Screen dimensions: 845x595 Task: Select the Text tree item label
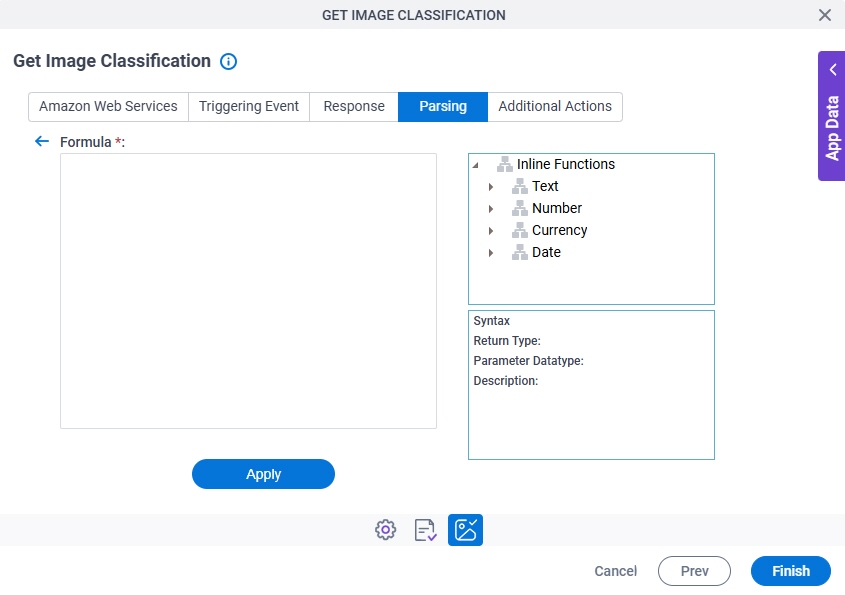click(545, 186)
